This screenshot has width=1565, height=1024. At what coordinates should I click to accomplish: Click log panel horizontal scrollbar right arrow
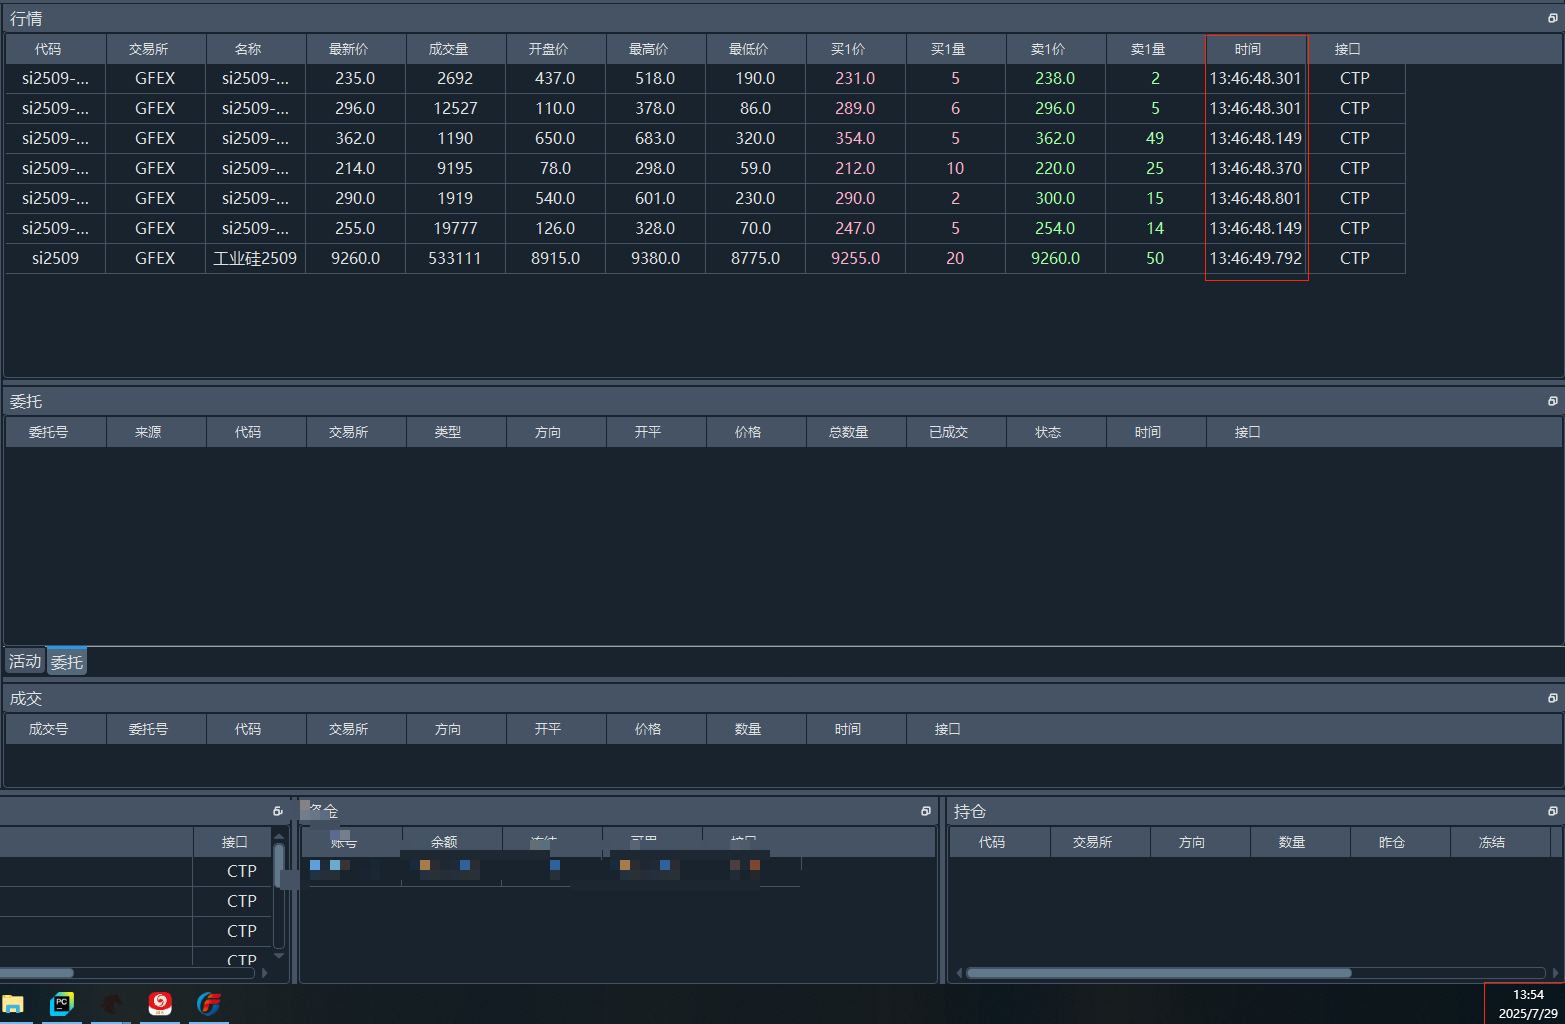(264, 972)
